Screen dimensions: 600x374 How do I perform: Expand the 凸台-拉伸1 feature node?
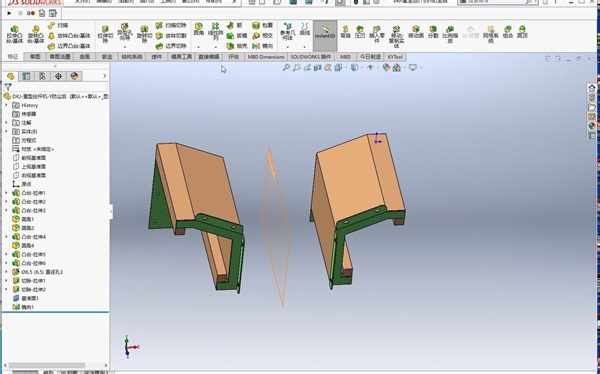(x=6, y=193)
